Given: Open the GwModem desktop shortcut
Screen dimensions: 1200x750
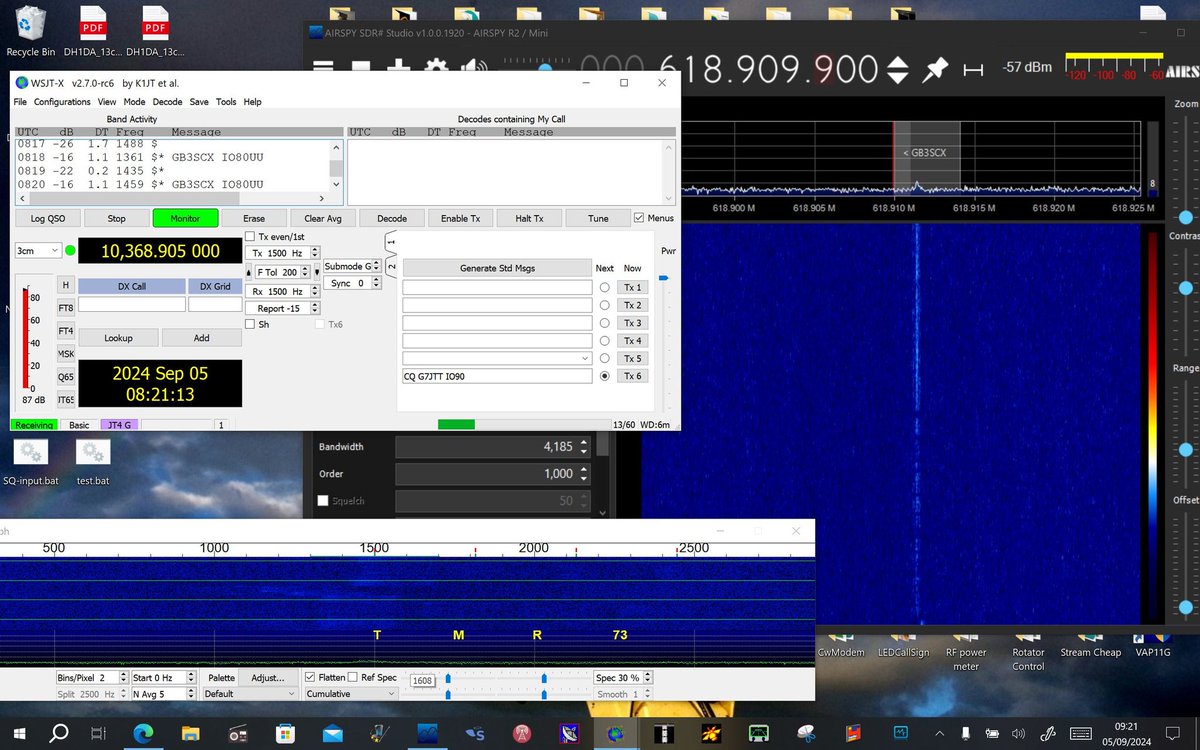Looking at the screenshot, I should (x=840, y=645).
